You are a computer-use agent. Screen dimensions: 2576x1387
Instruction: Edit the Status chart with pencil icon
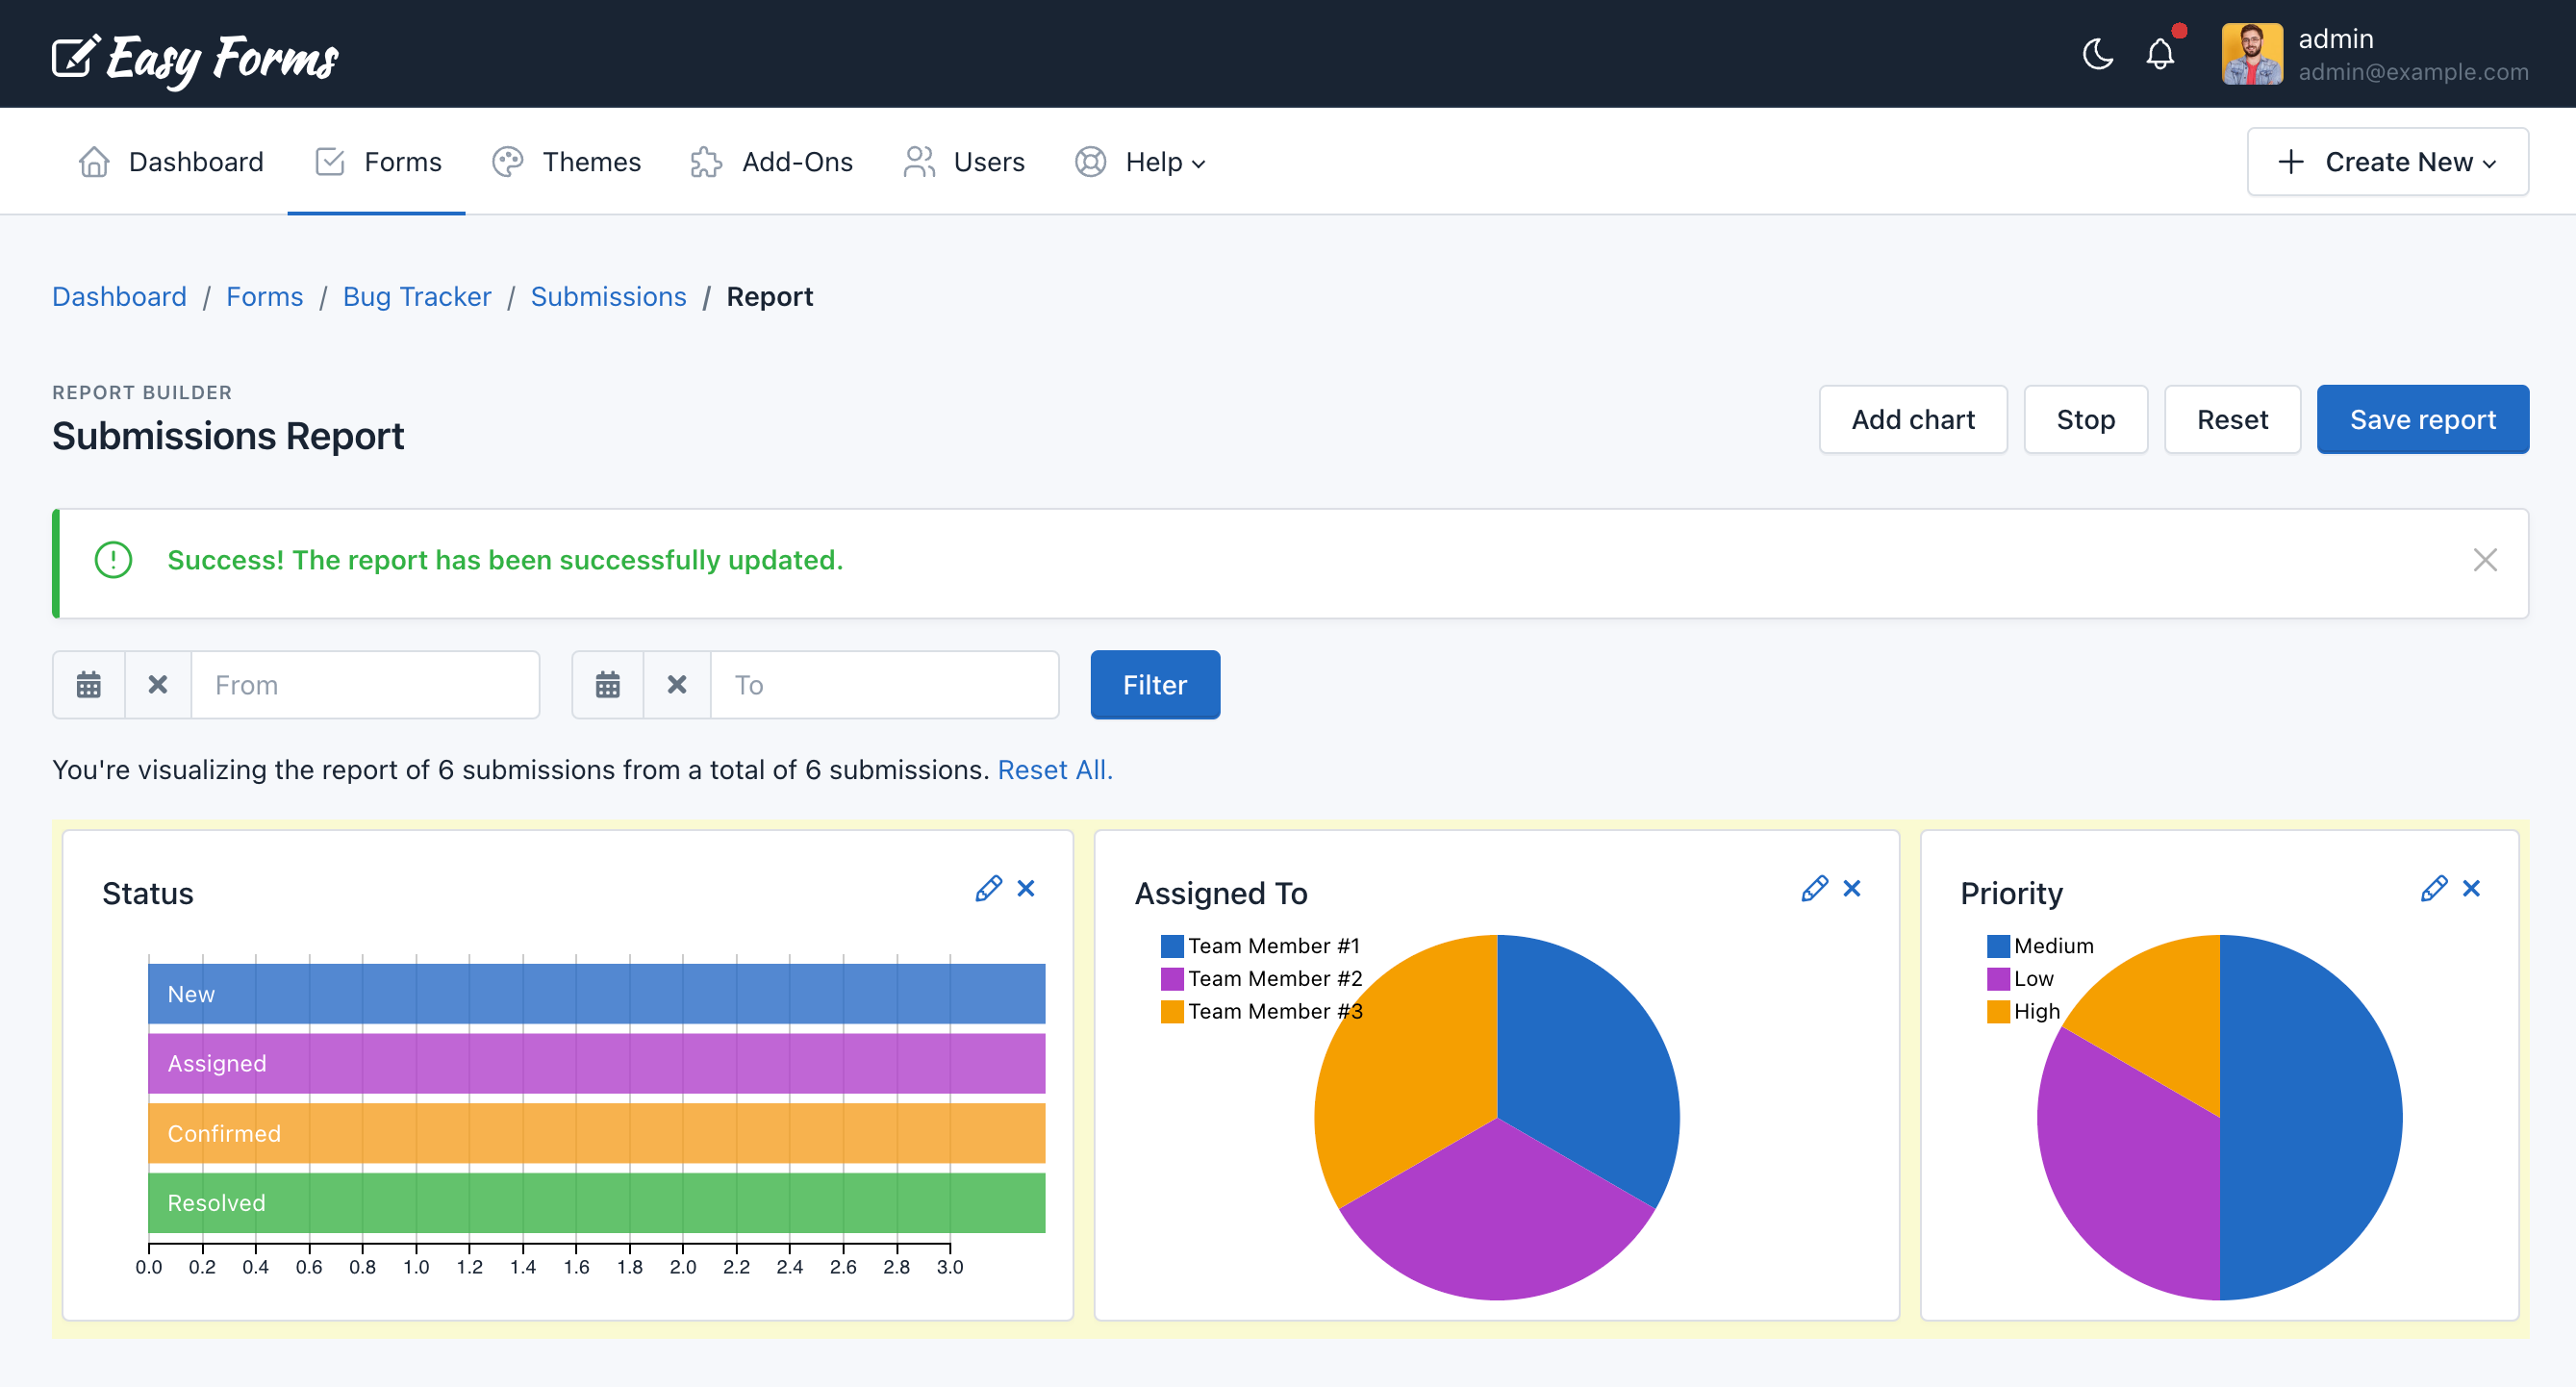coord(988,889)
